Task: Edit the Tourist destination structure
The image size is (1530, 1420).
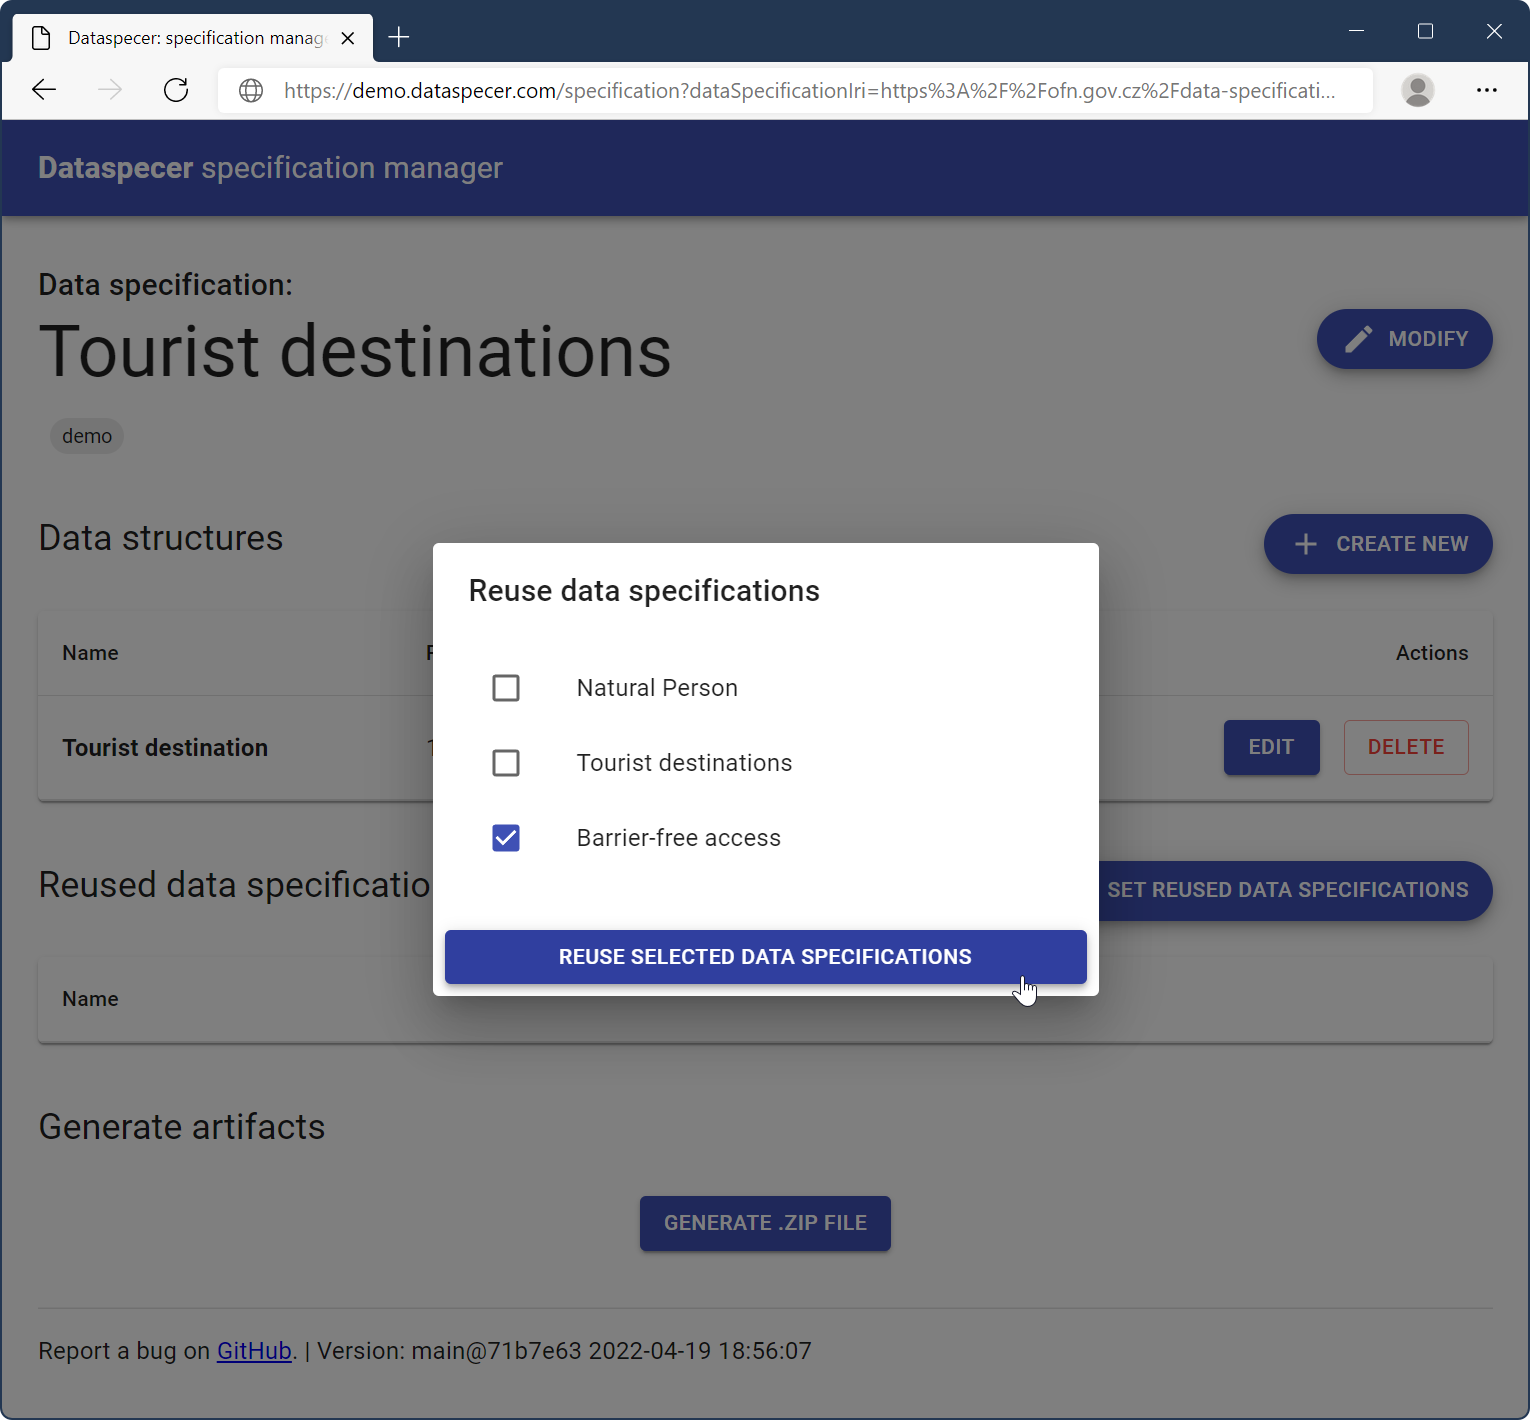Action: click(1271, 747)
